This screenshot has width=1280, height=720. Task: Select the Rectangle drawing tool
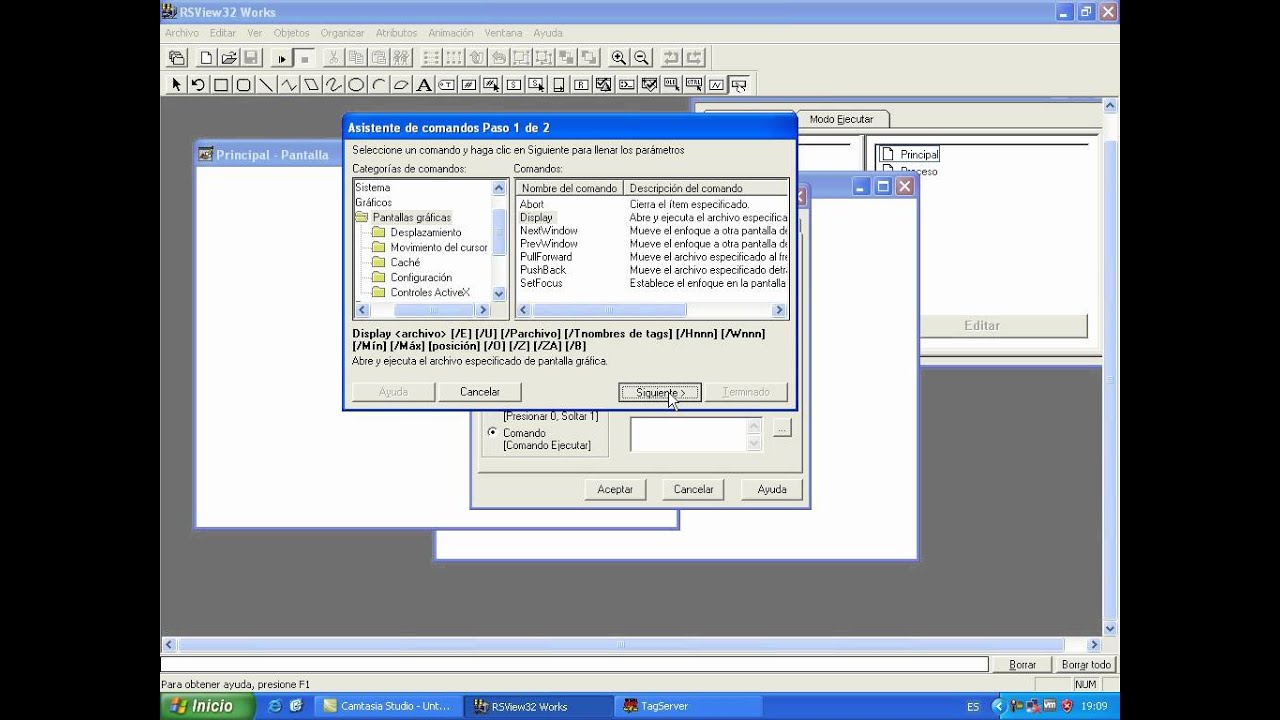point(221,85)
